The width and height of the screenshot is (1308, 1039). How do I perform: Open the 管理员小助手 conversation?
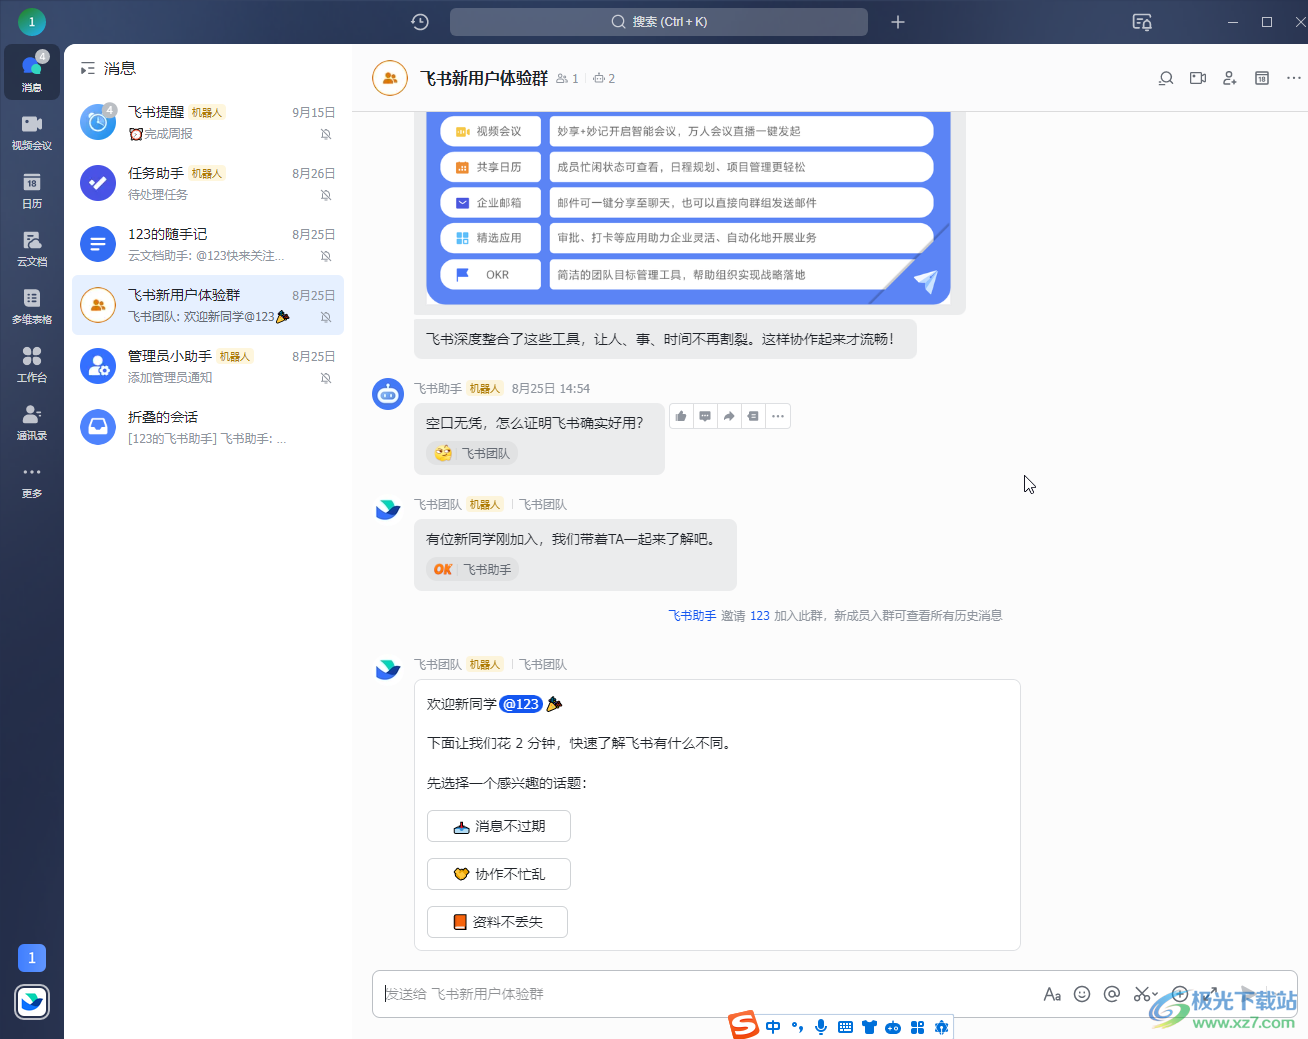pos(208,366)
